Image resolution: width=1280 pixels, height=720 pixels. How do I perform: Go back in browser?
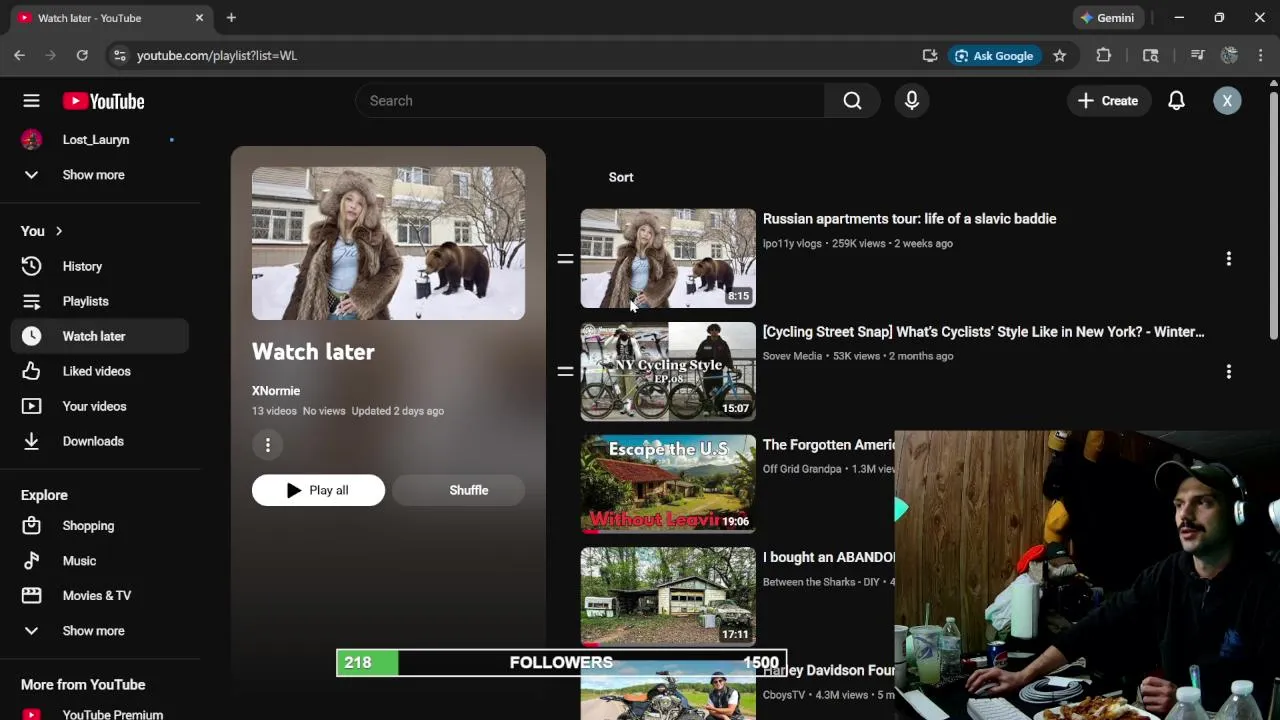(x=19, y=56)
